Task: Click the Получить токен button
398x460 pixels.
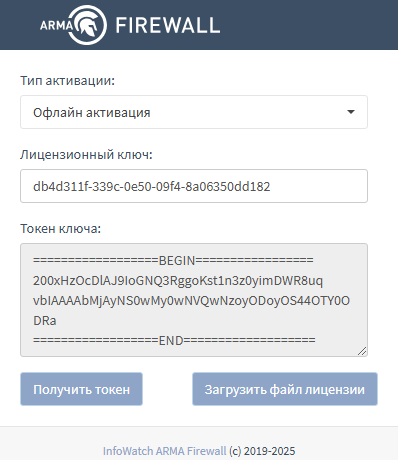Action: point(81,389)
